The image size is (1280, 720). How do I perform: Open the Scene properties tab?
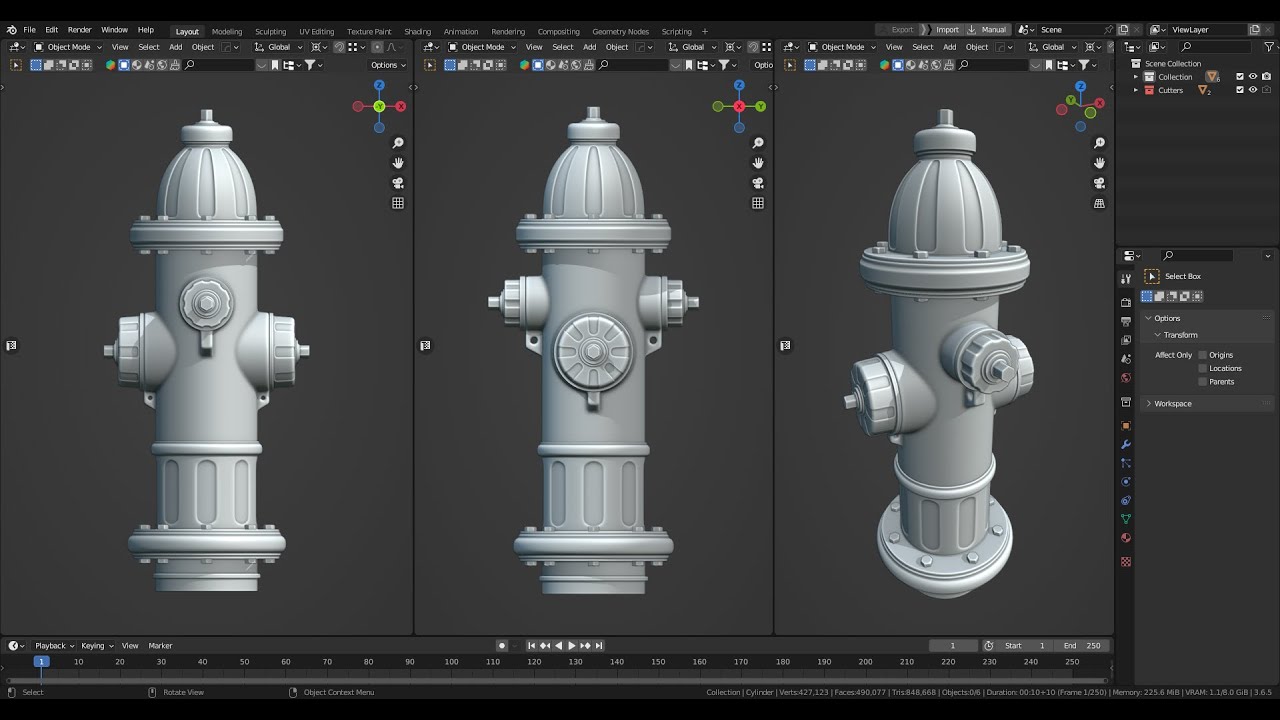(1126, 359)
